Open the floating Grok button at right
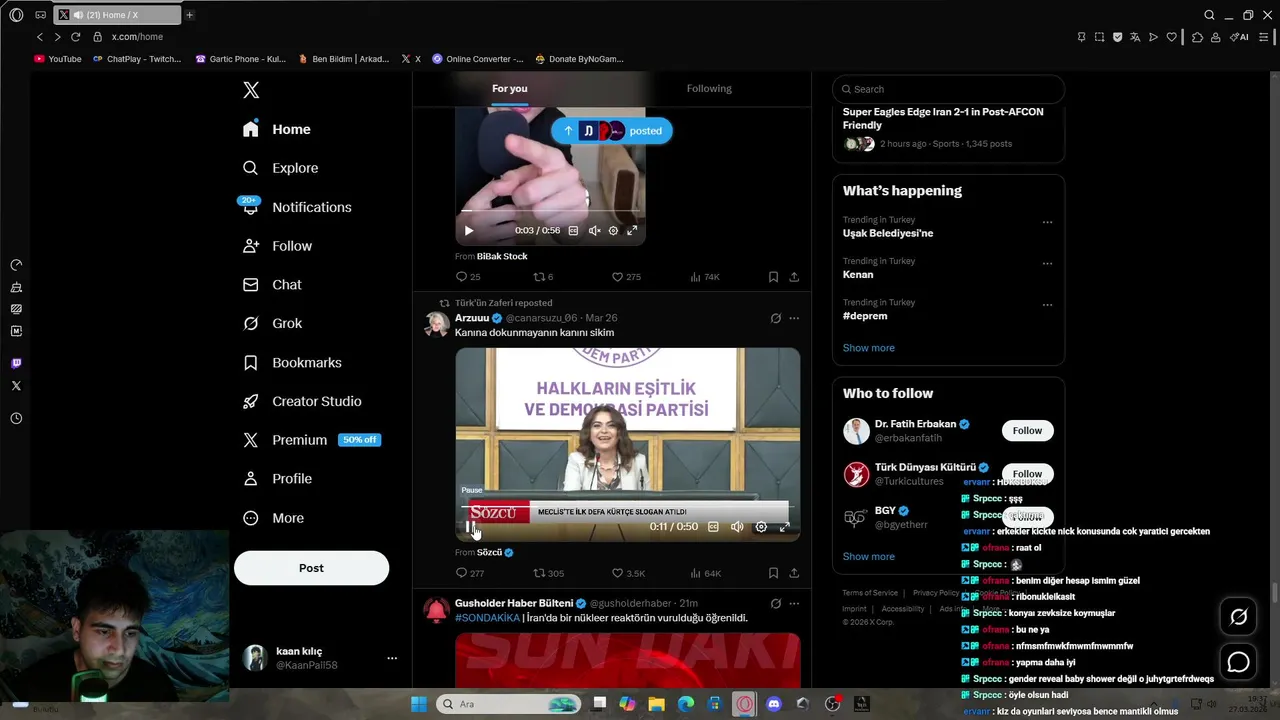The image size is (1280, 720). 1238,617
